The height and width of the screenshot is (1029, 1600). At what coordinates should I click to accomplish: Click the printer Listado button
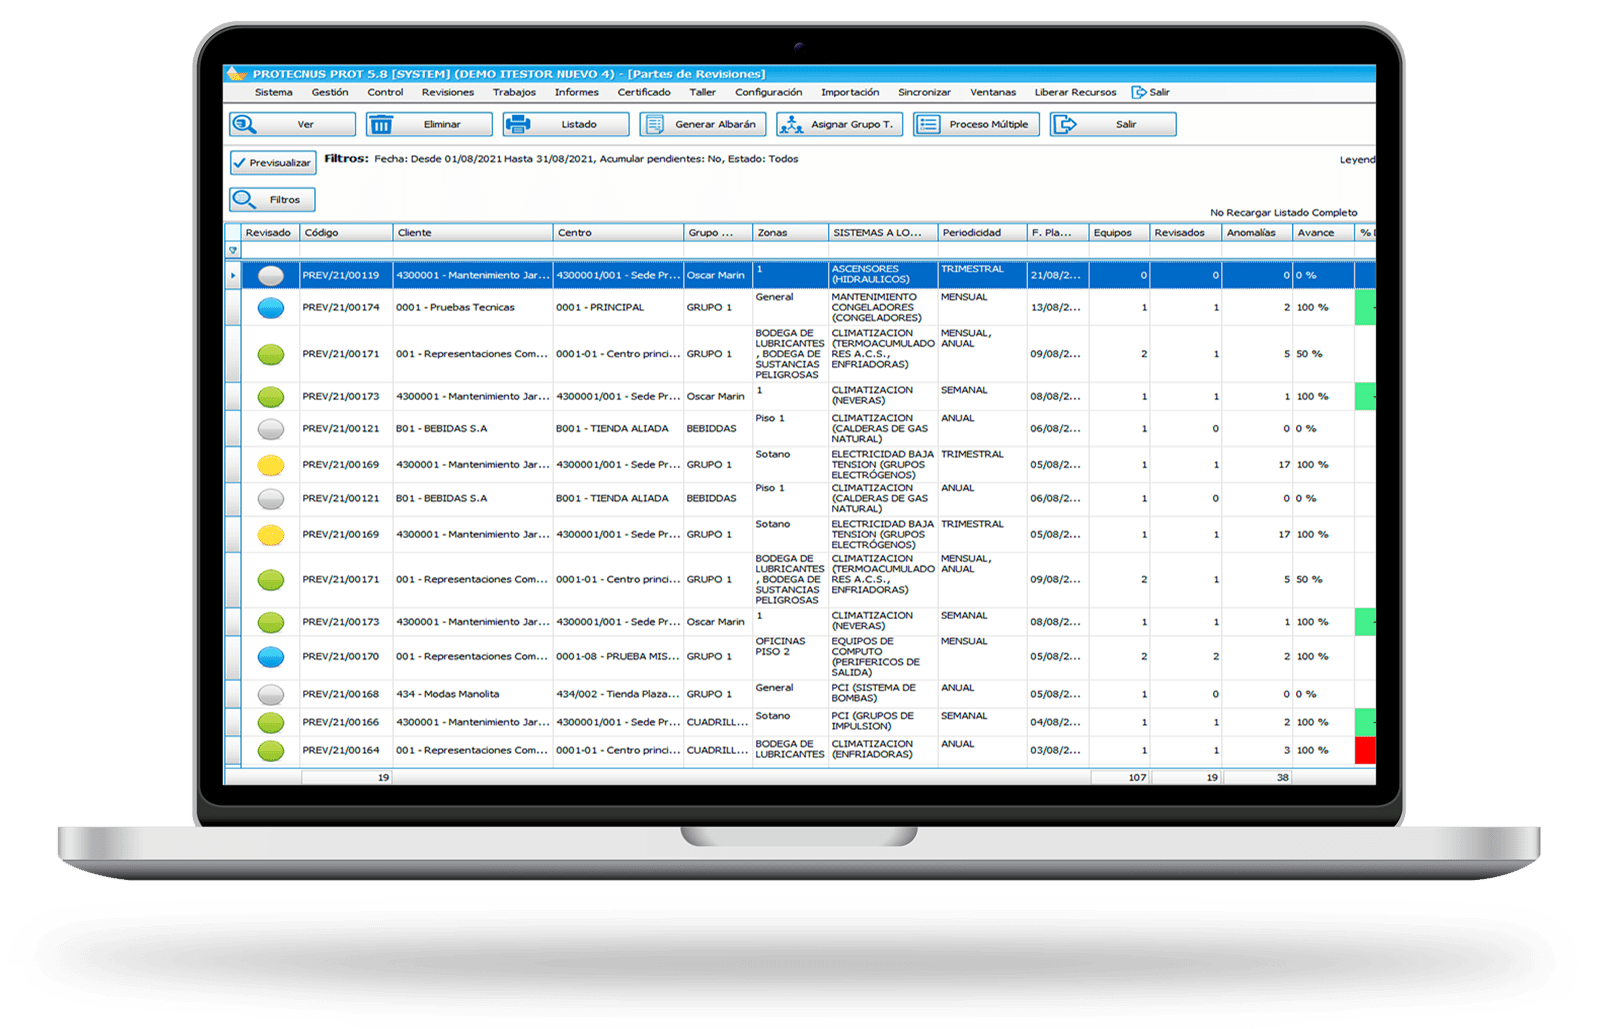566,124
